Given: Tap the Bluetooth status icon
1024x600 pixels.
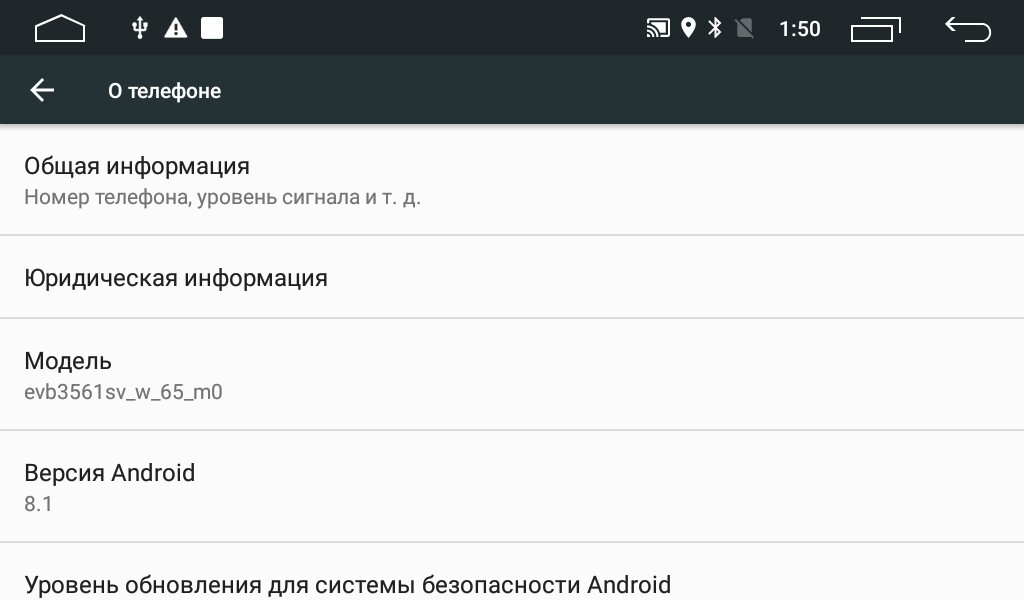Looking at the screenshot, I should 715,28.
